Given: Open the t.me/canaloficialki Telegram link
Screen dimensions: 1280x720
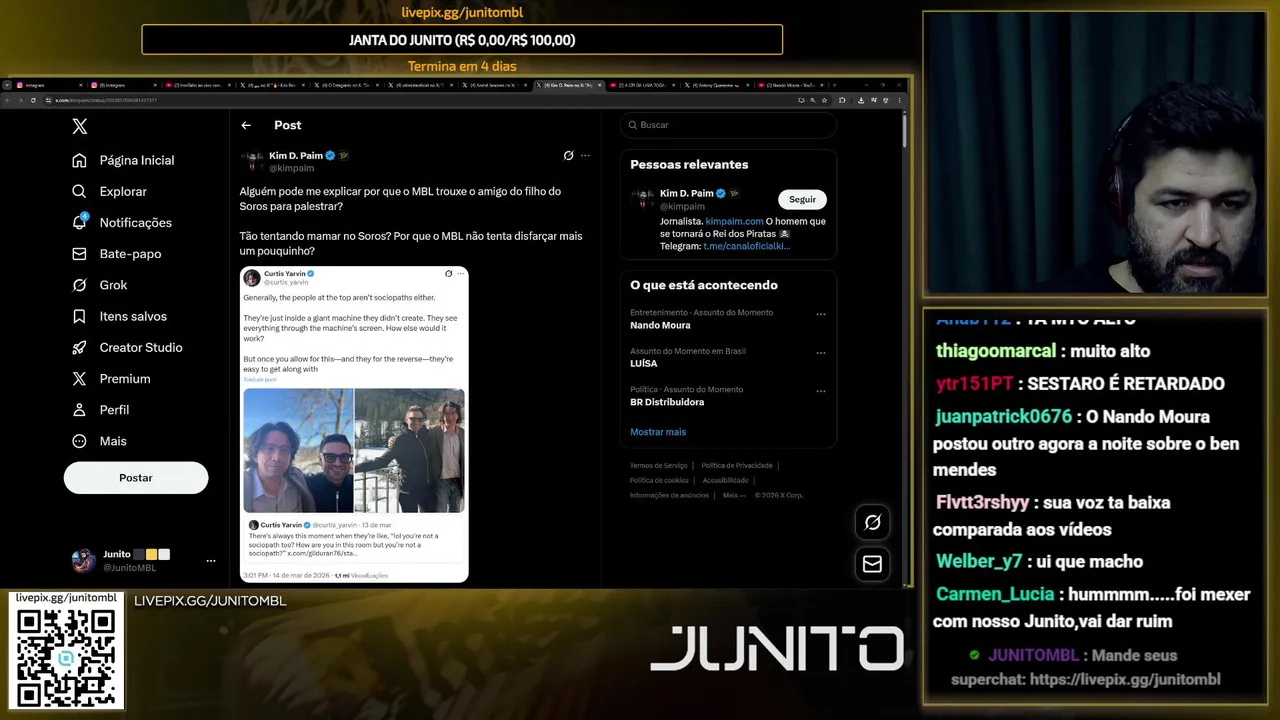Looking at the screenshot, I should point(746,246).
